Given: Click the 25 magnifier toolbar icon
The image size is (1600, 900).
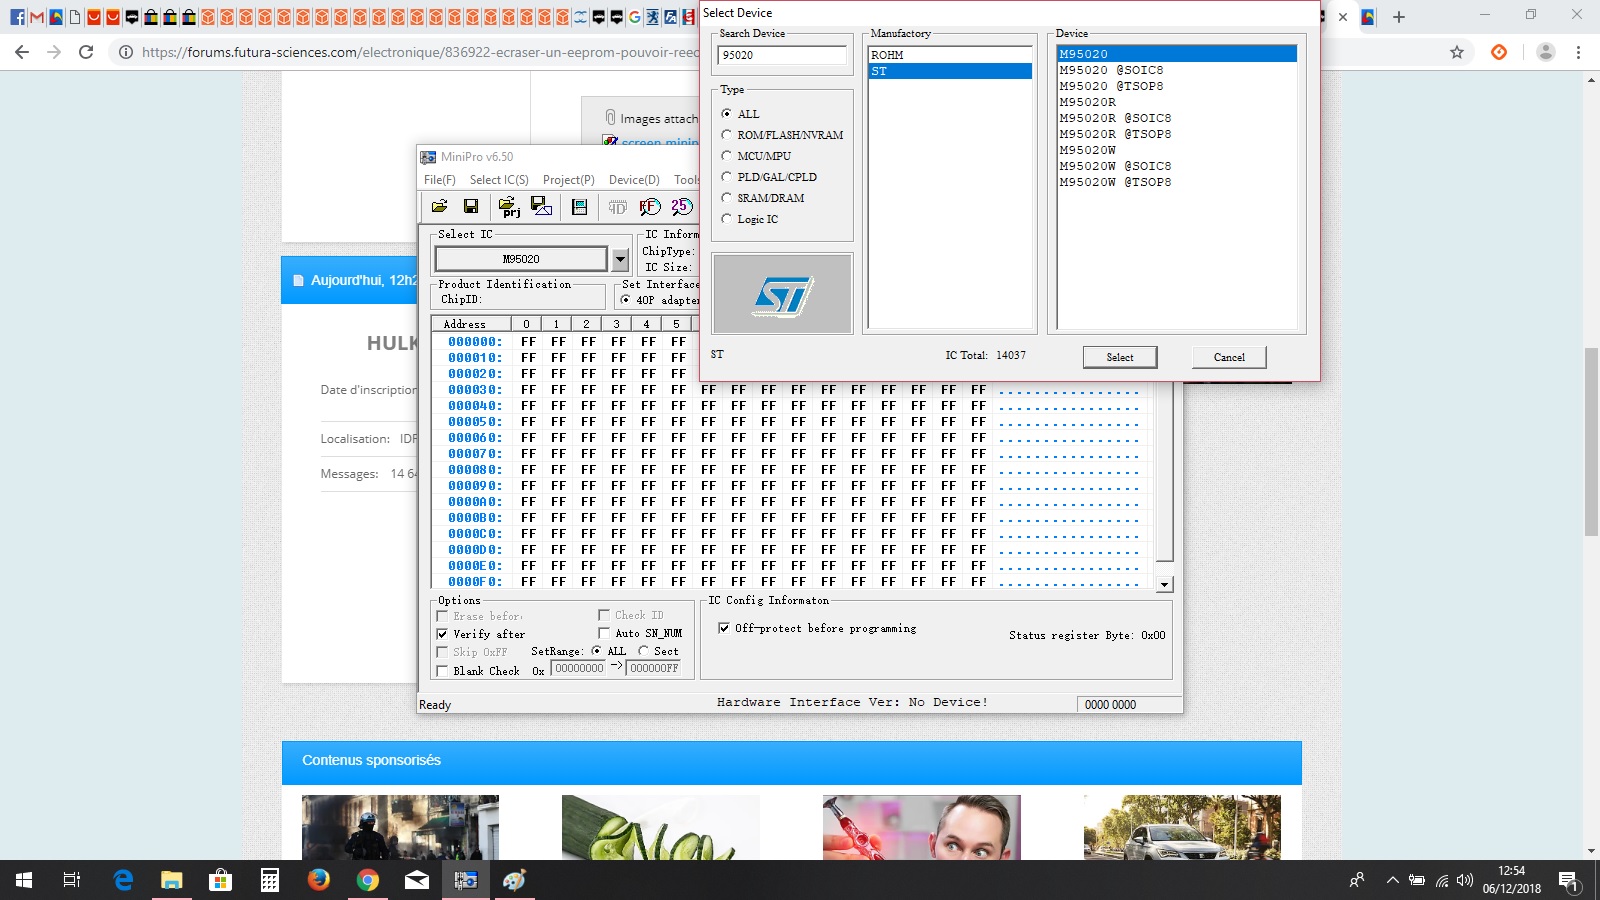Looking at the screenshot, I should [x=682, y=206].
